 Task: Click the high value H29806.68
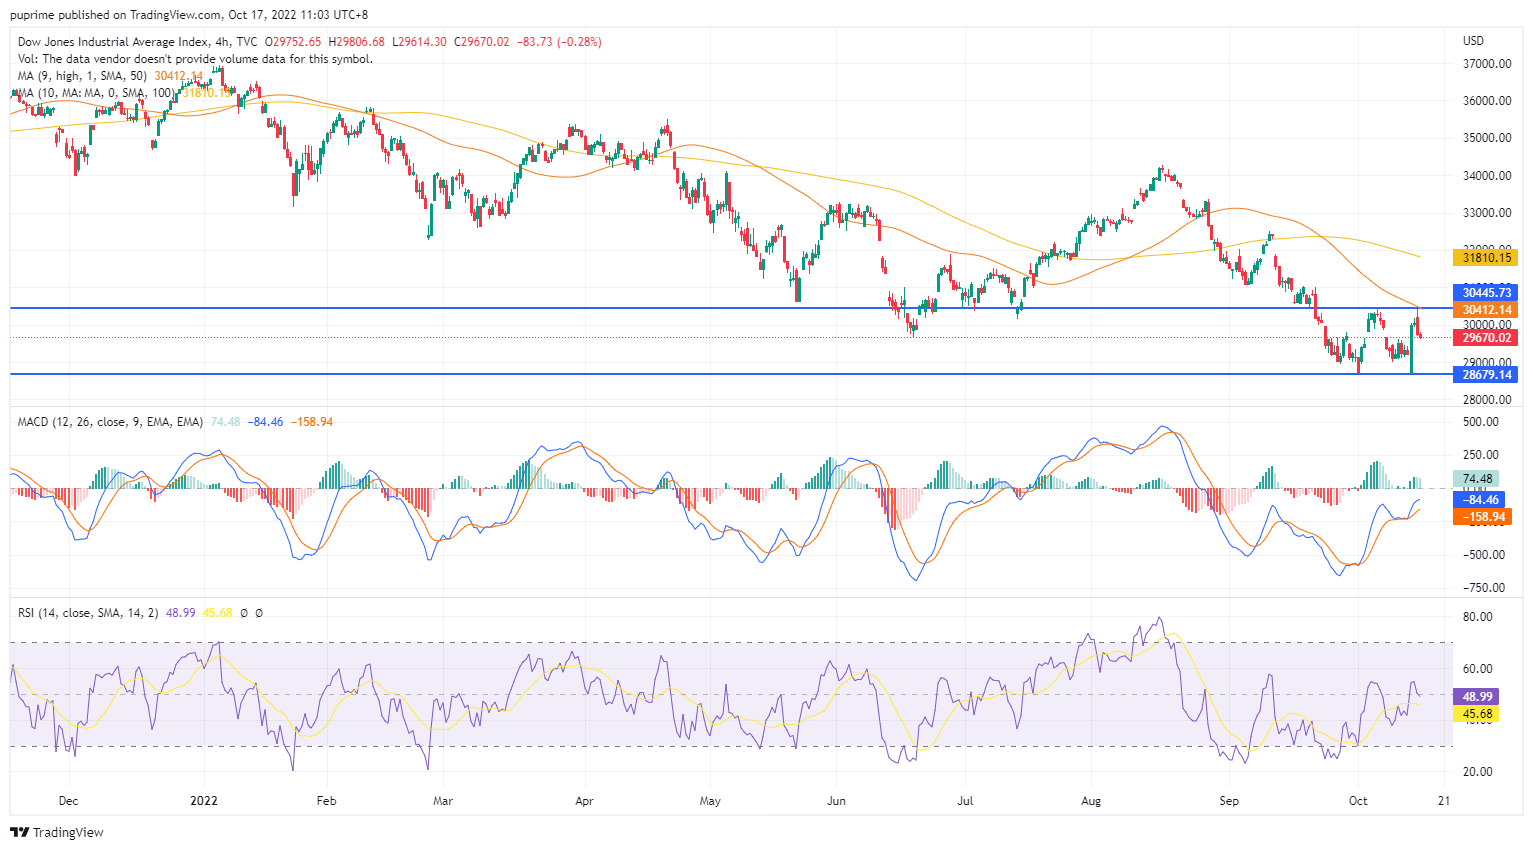[358, 42]
